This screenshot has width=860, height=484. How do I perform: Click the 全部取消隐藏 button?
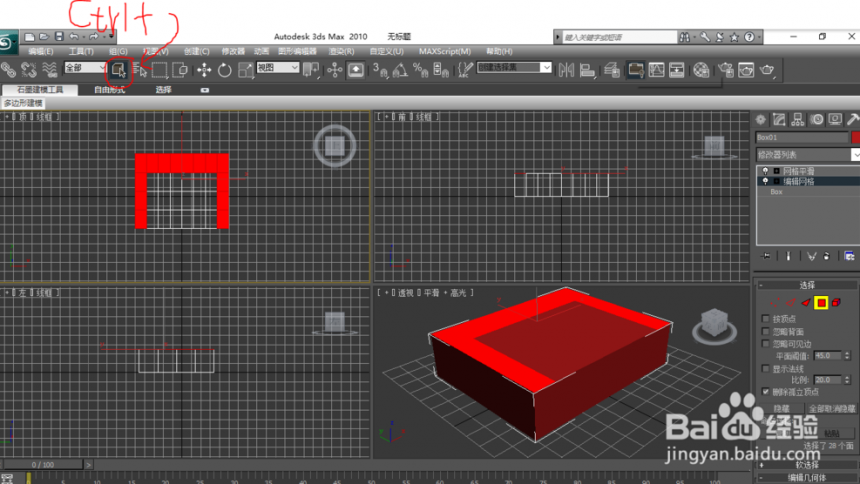point(831,409)
